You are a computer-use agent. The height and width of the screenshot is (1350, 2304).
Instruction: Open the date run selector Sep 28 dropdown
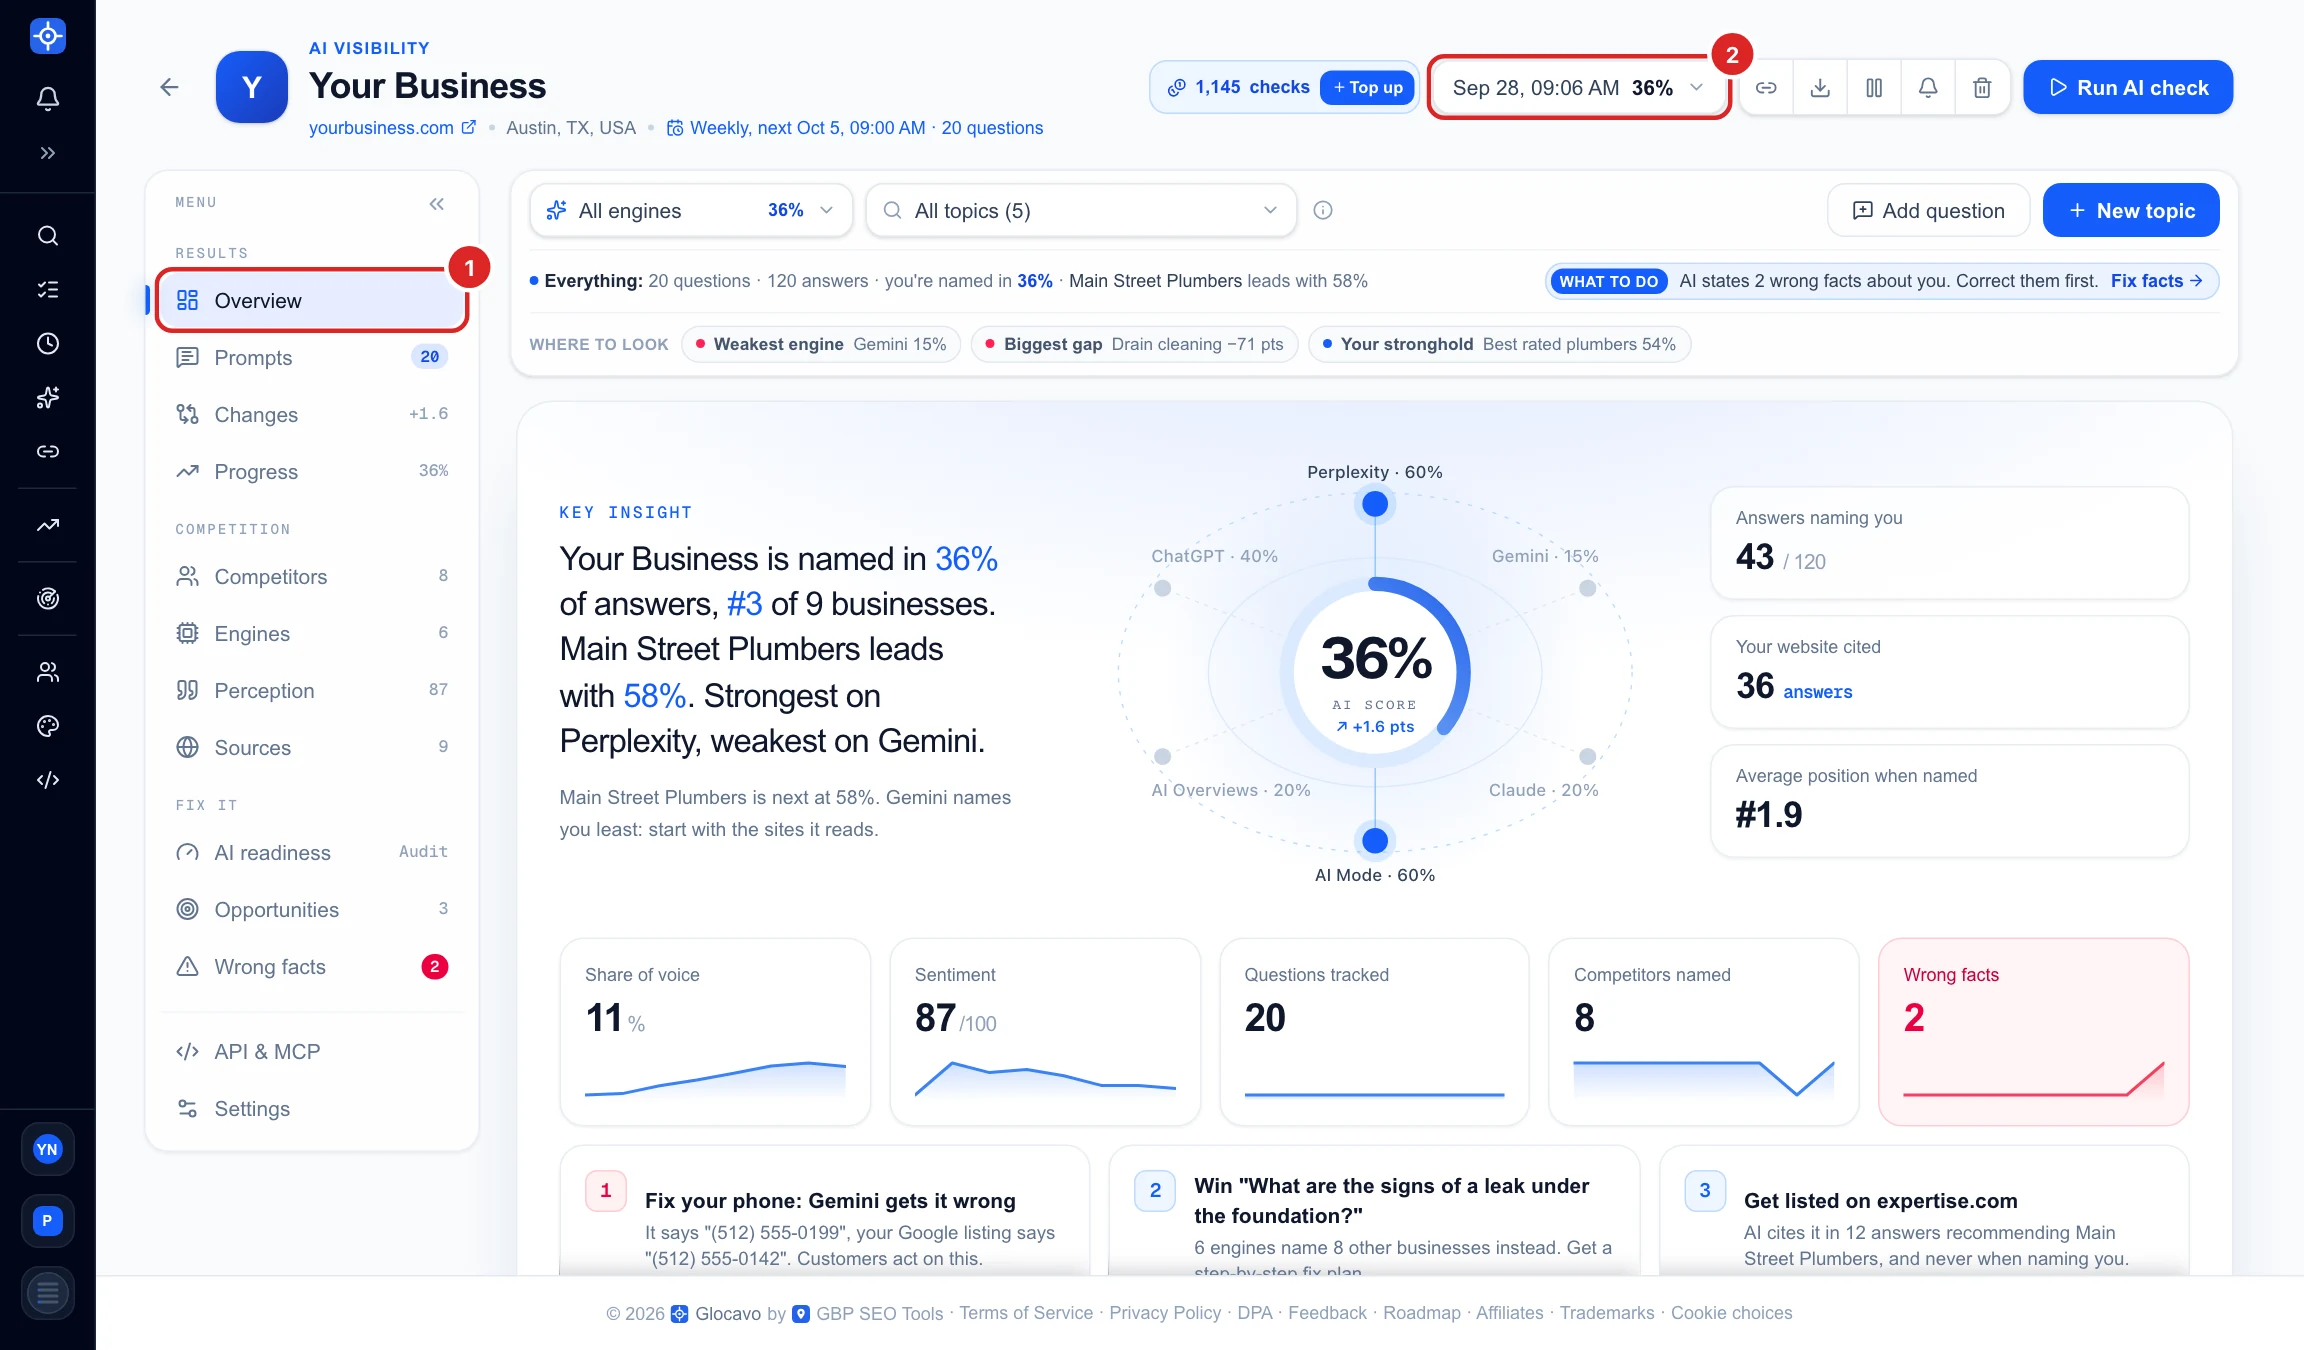tap(1578, 88)
